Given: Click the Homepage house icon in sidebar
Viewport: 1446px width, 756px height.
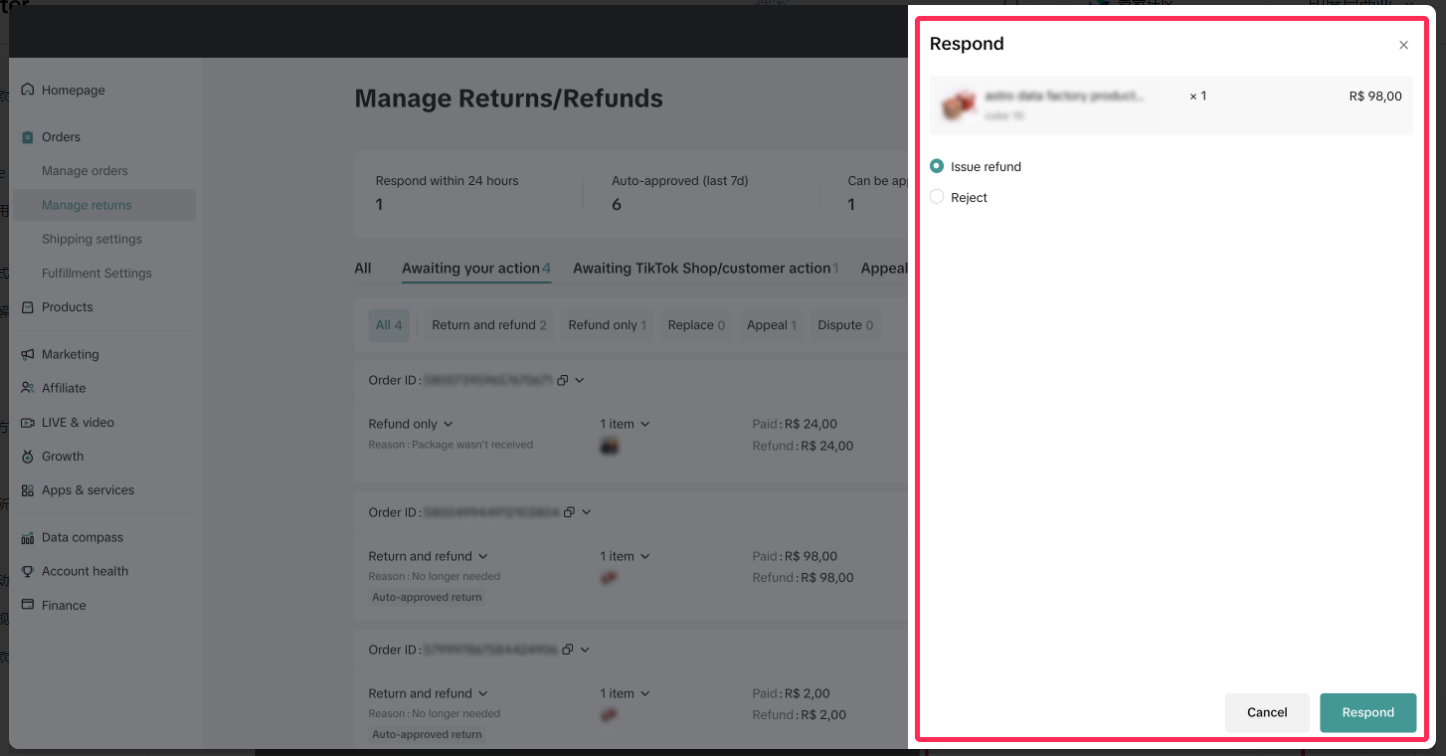Looking at the screenshot, I should tap(28, 90).
